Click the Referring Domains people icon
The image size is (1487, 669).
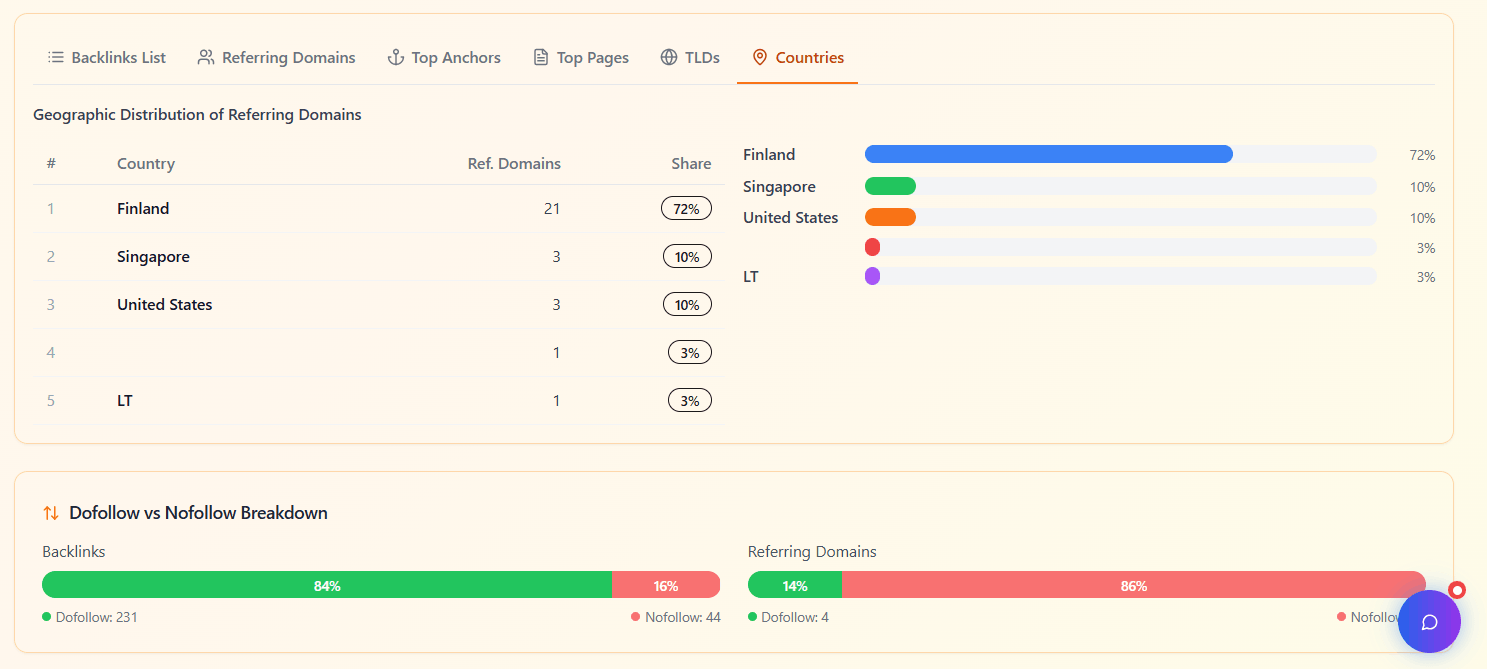(x=206, y=58)
